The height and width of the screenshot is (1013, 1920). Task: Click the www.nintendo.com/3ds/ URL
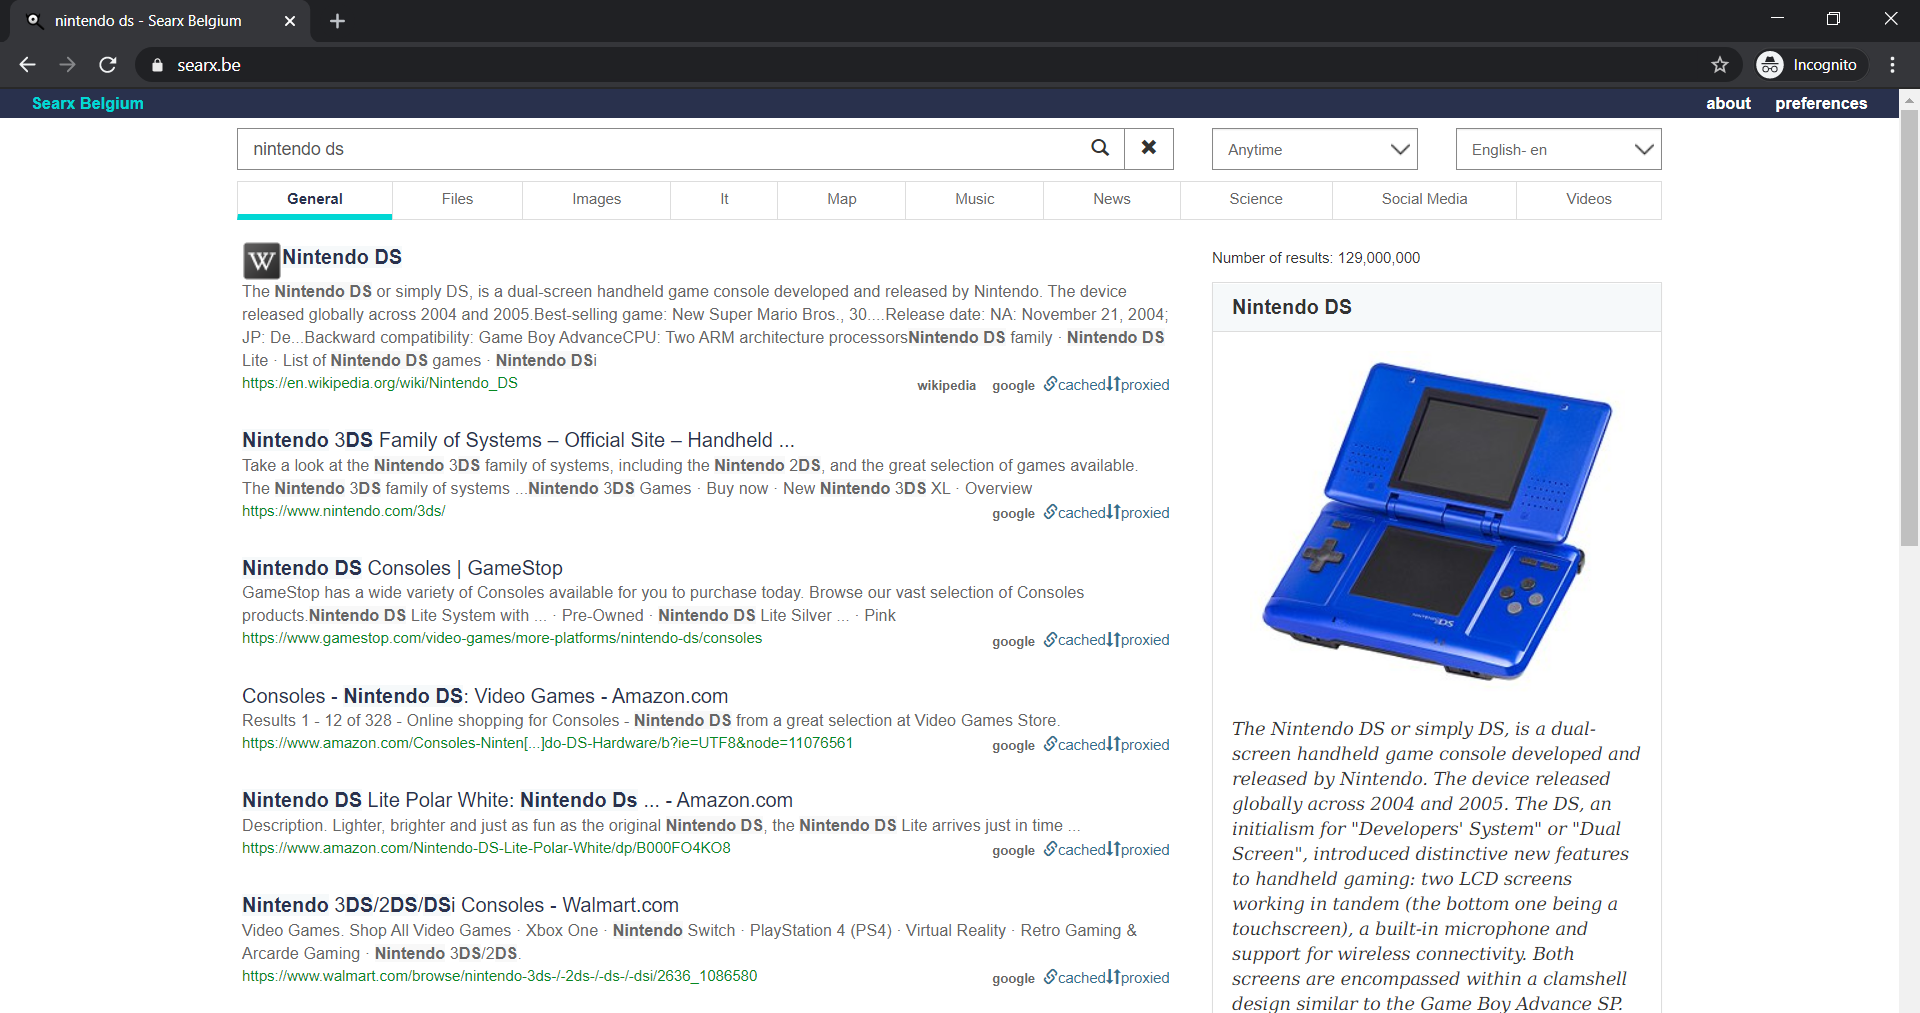coord(343,511)
